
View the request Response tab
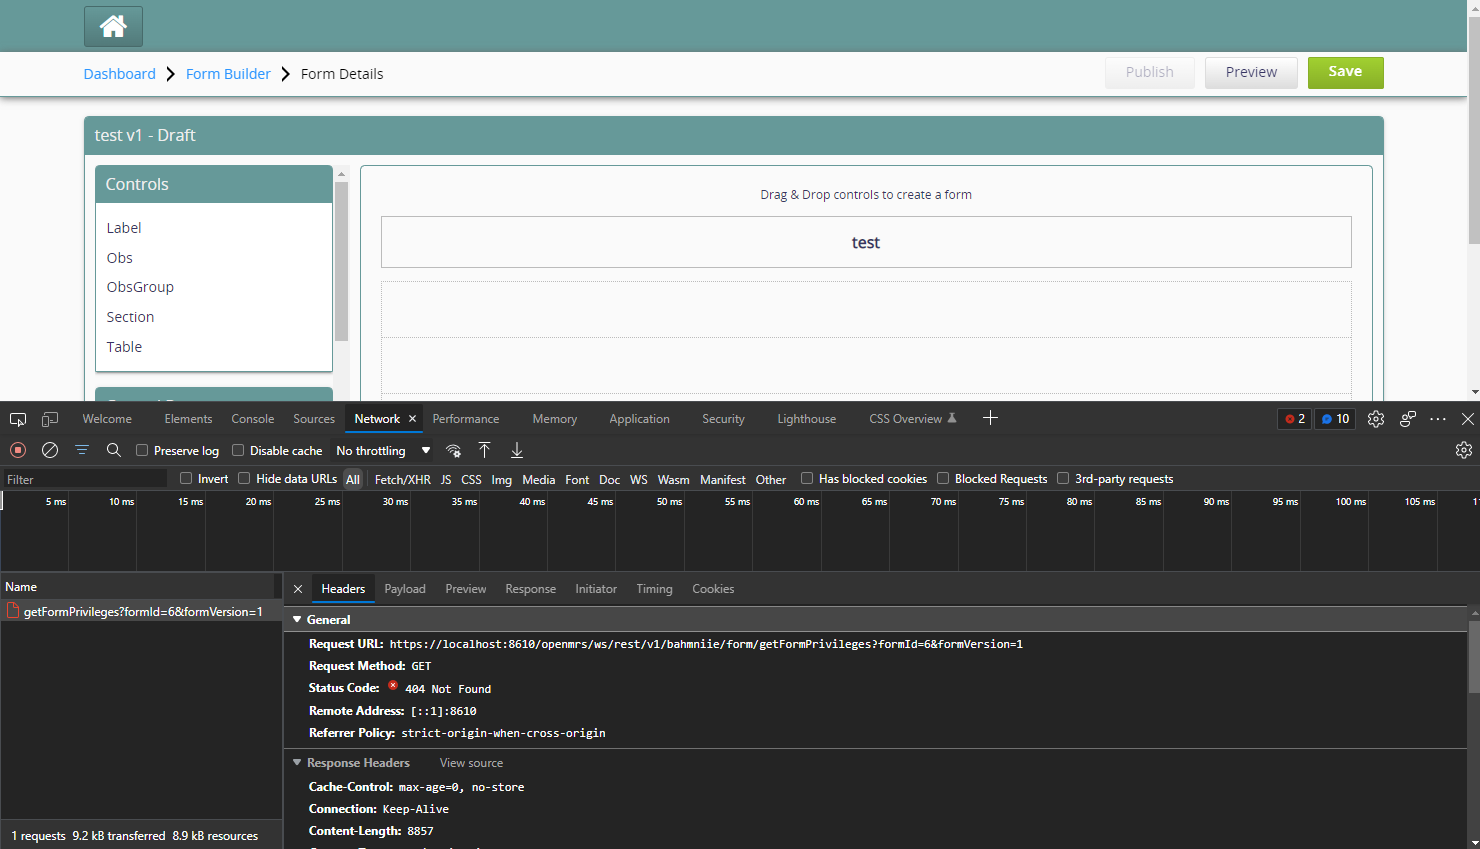(x=531, y=589)
